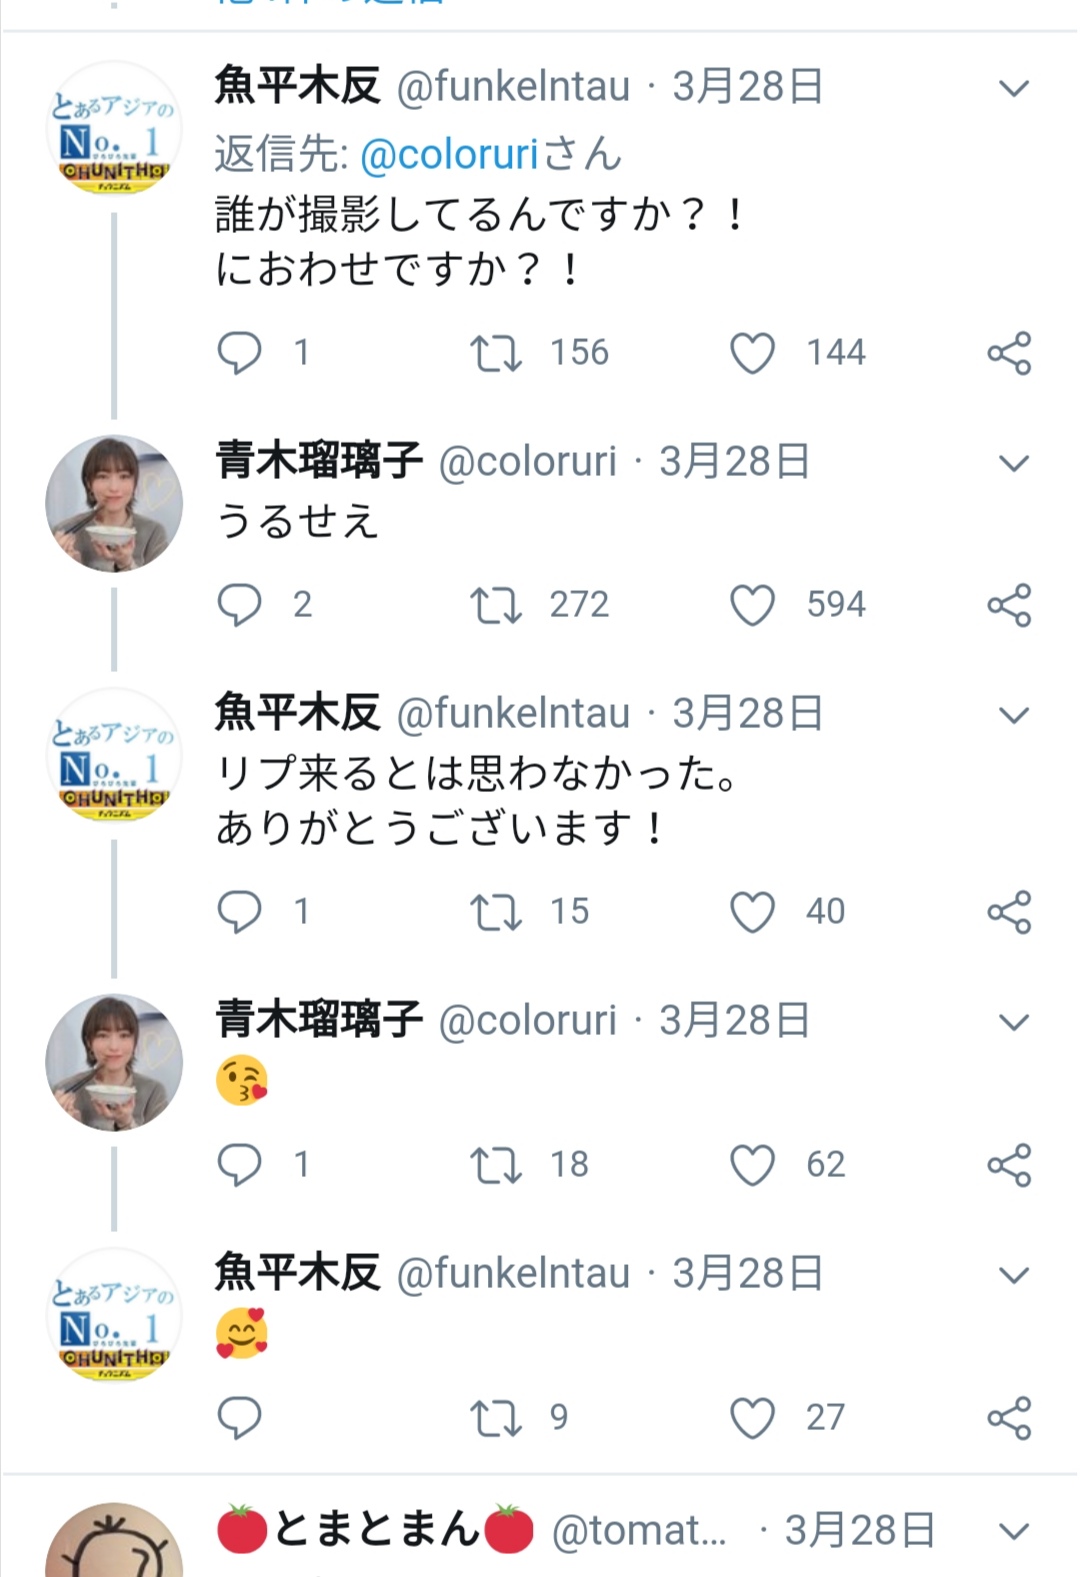This screenshot has width=1080, height=1577.
Task: Like the うるせえ reply with 594 likes
Action: pos(753,605)
